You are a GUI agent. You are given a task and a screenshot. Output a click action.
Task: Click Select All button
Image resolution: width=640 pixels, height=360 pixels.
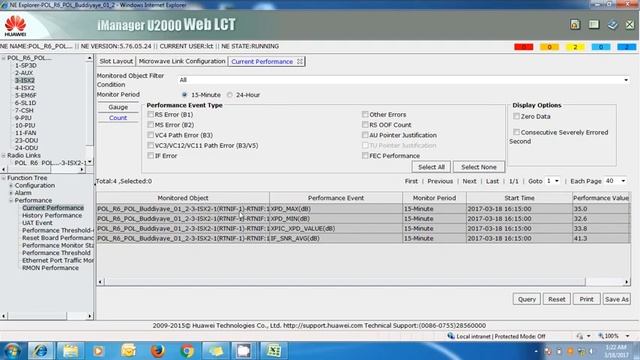(431, 167)
